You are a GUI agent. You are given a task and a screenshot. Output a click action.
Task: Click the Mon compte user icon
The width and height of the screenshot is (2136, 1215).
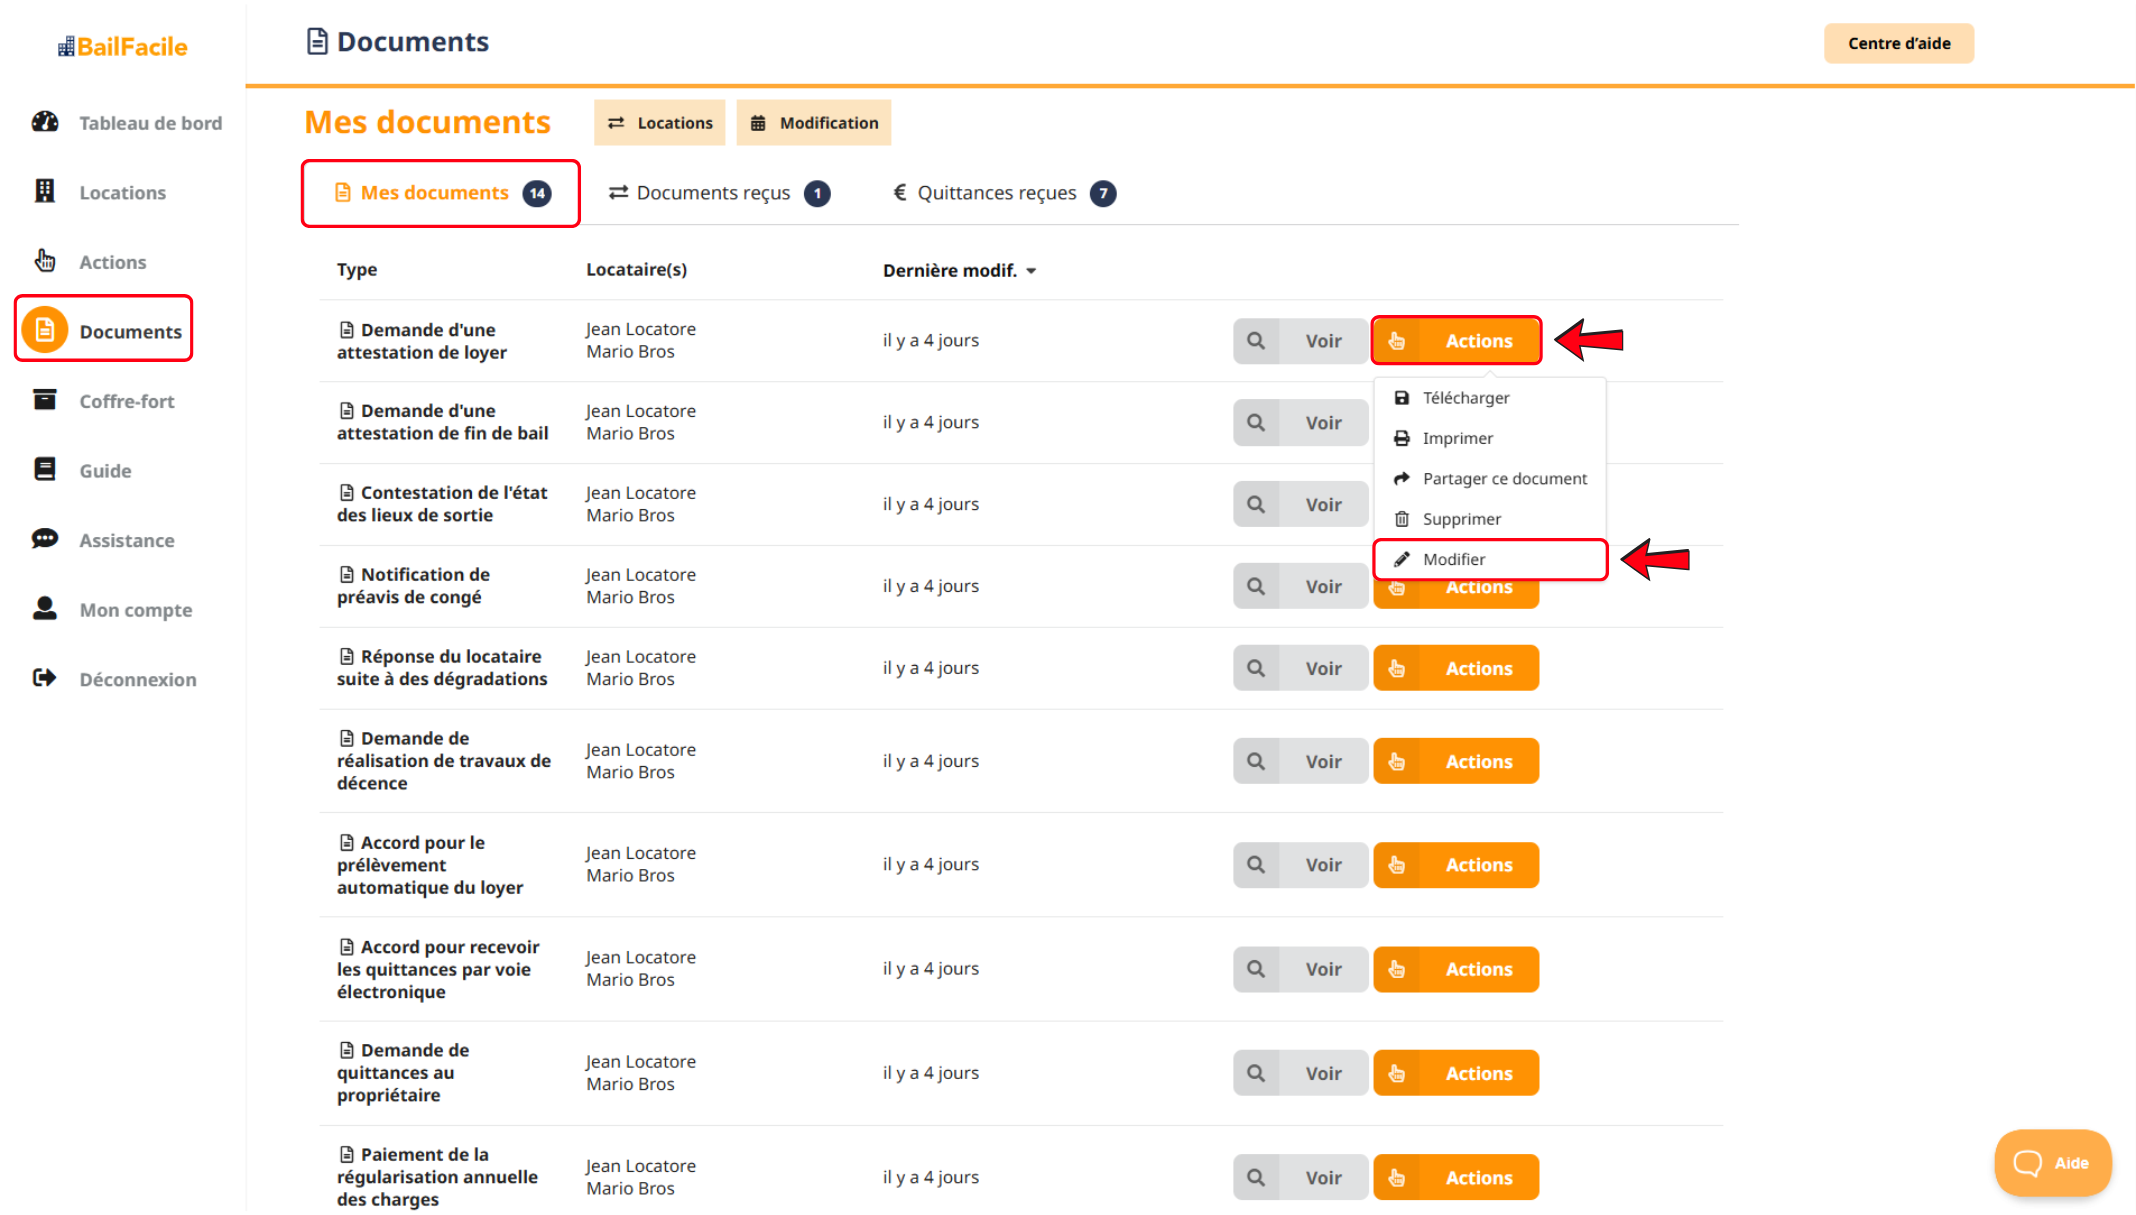click(x=45, y=608)
